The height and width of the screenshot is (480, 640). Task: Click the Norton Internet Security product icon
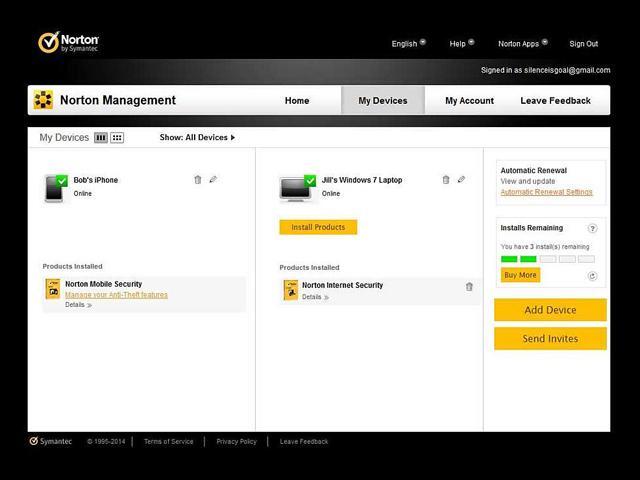pos(291,290)
